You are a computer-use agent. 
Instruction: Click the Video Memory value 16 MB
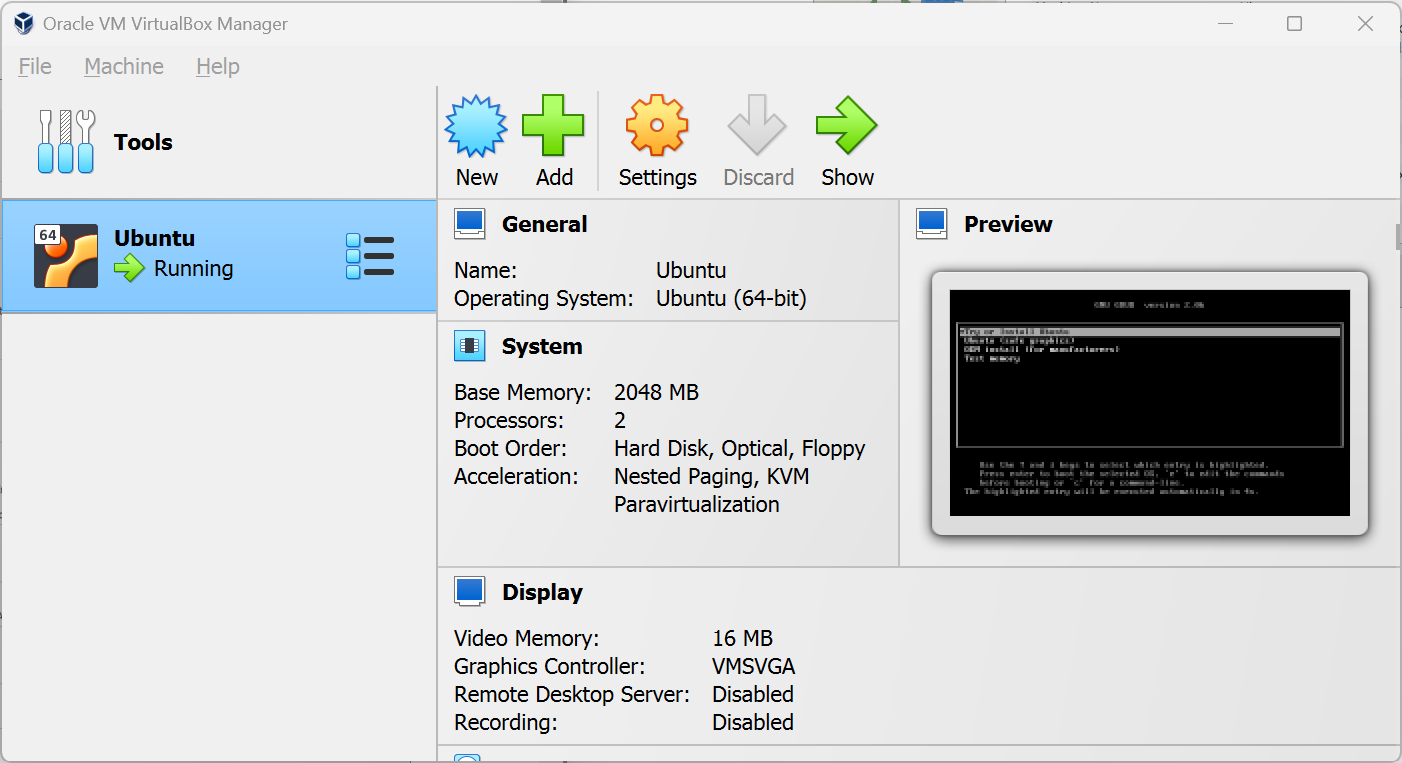[742, 638]
